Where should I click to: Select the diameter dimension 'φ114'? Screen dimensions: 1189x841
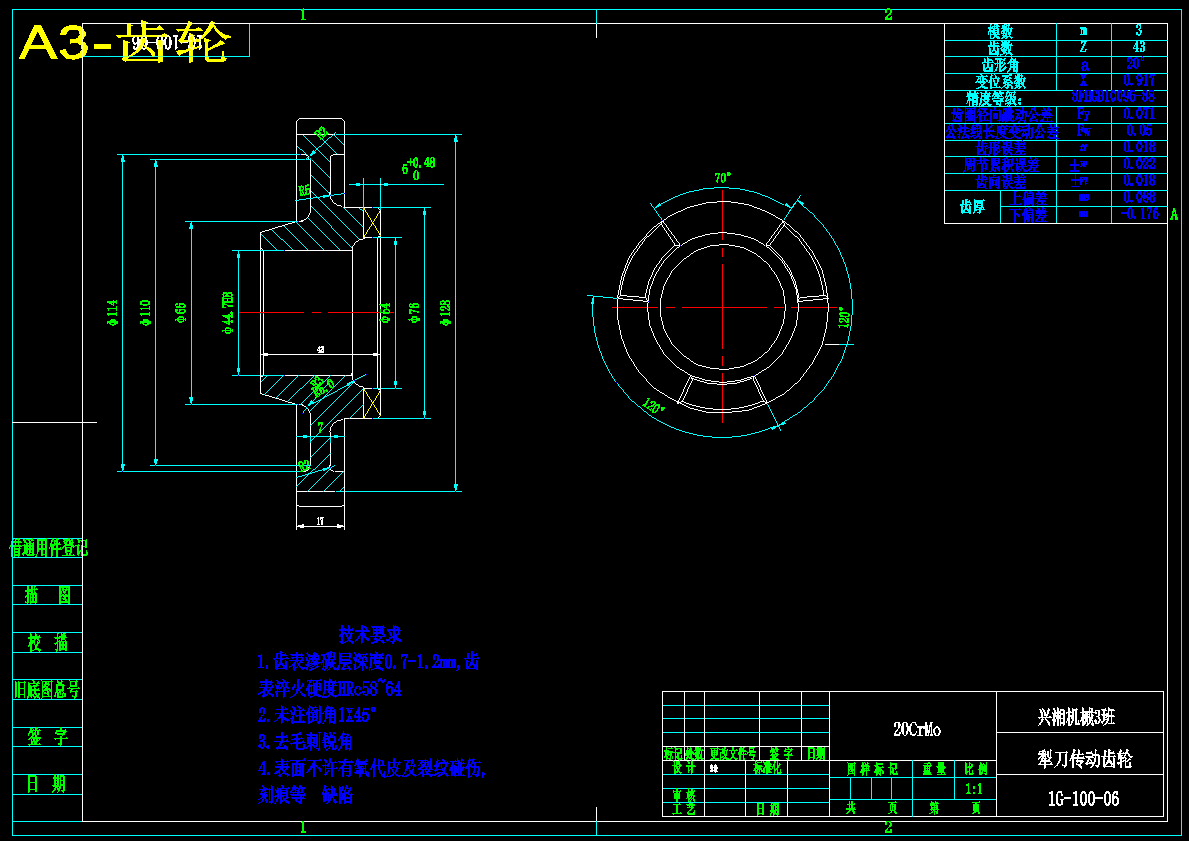tap(113, 312)
